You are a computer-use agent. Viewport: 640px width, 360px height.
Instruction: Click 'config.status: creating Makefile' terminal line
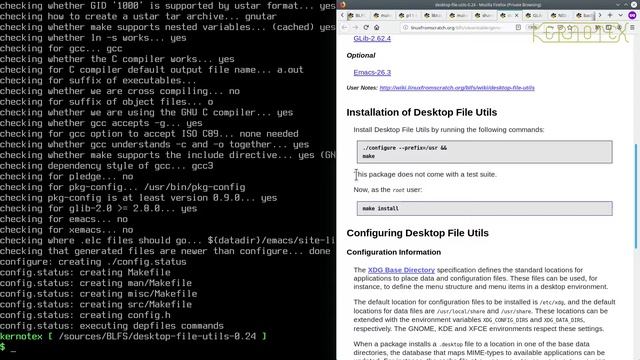[85, 272]
